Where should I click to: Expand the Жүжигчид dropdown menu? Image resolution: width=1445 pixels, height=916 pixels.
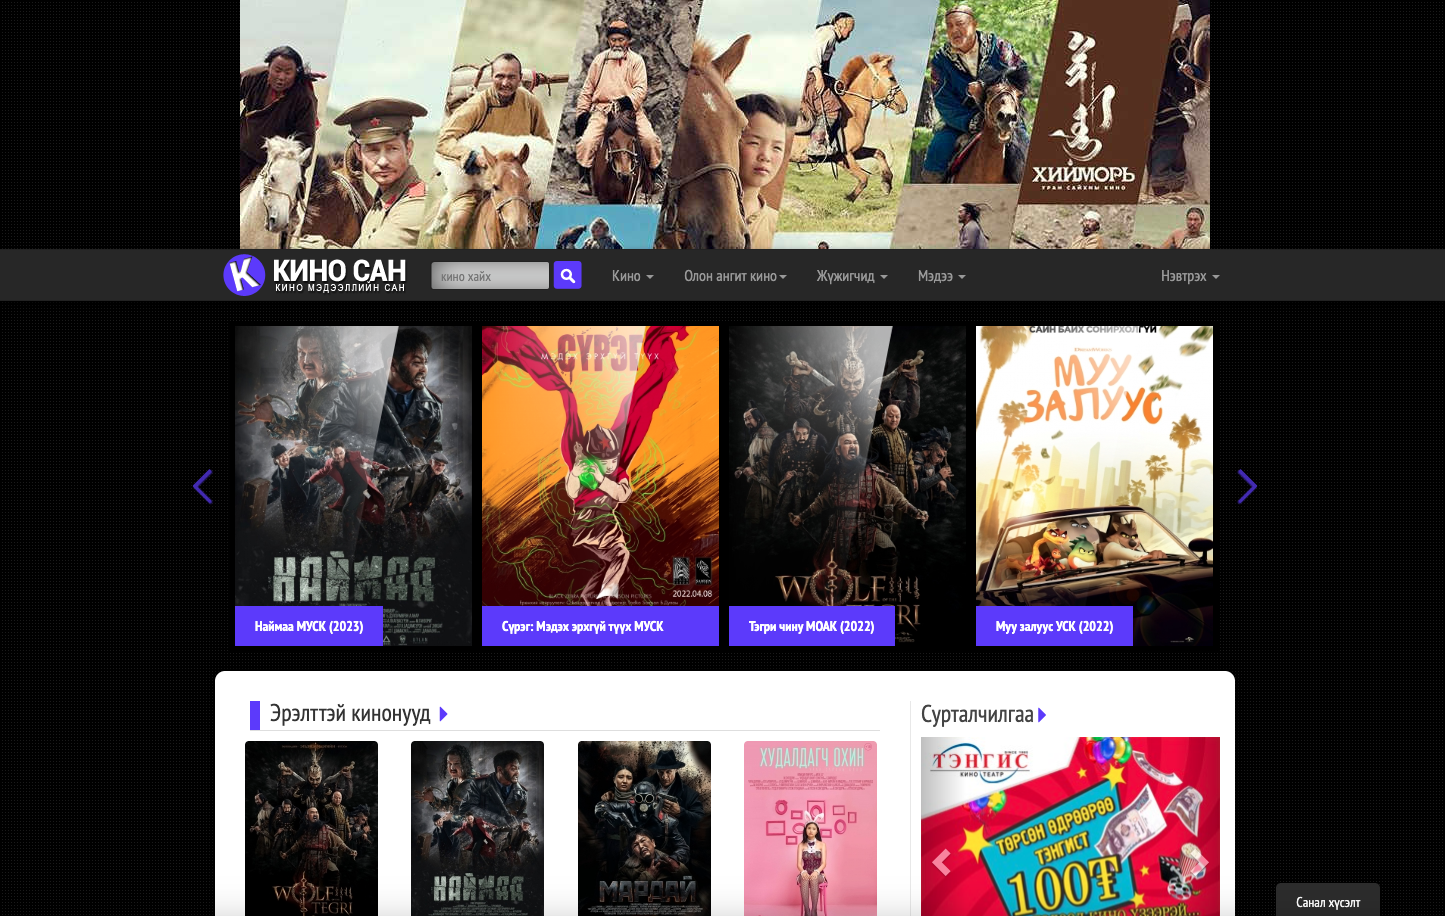pyautogui.click(x=851, y=276)
